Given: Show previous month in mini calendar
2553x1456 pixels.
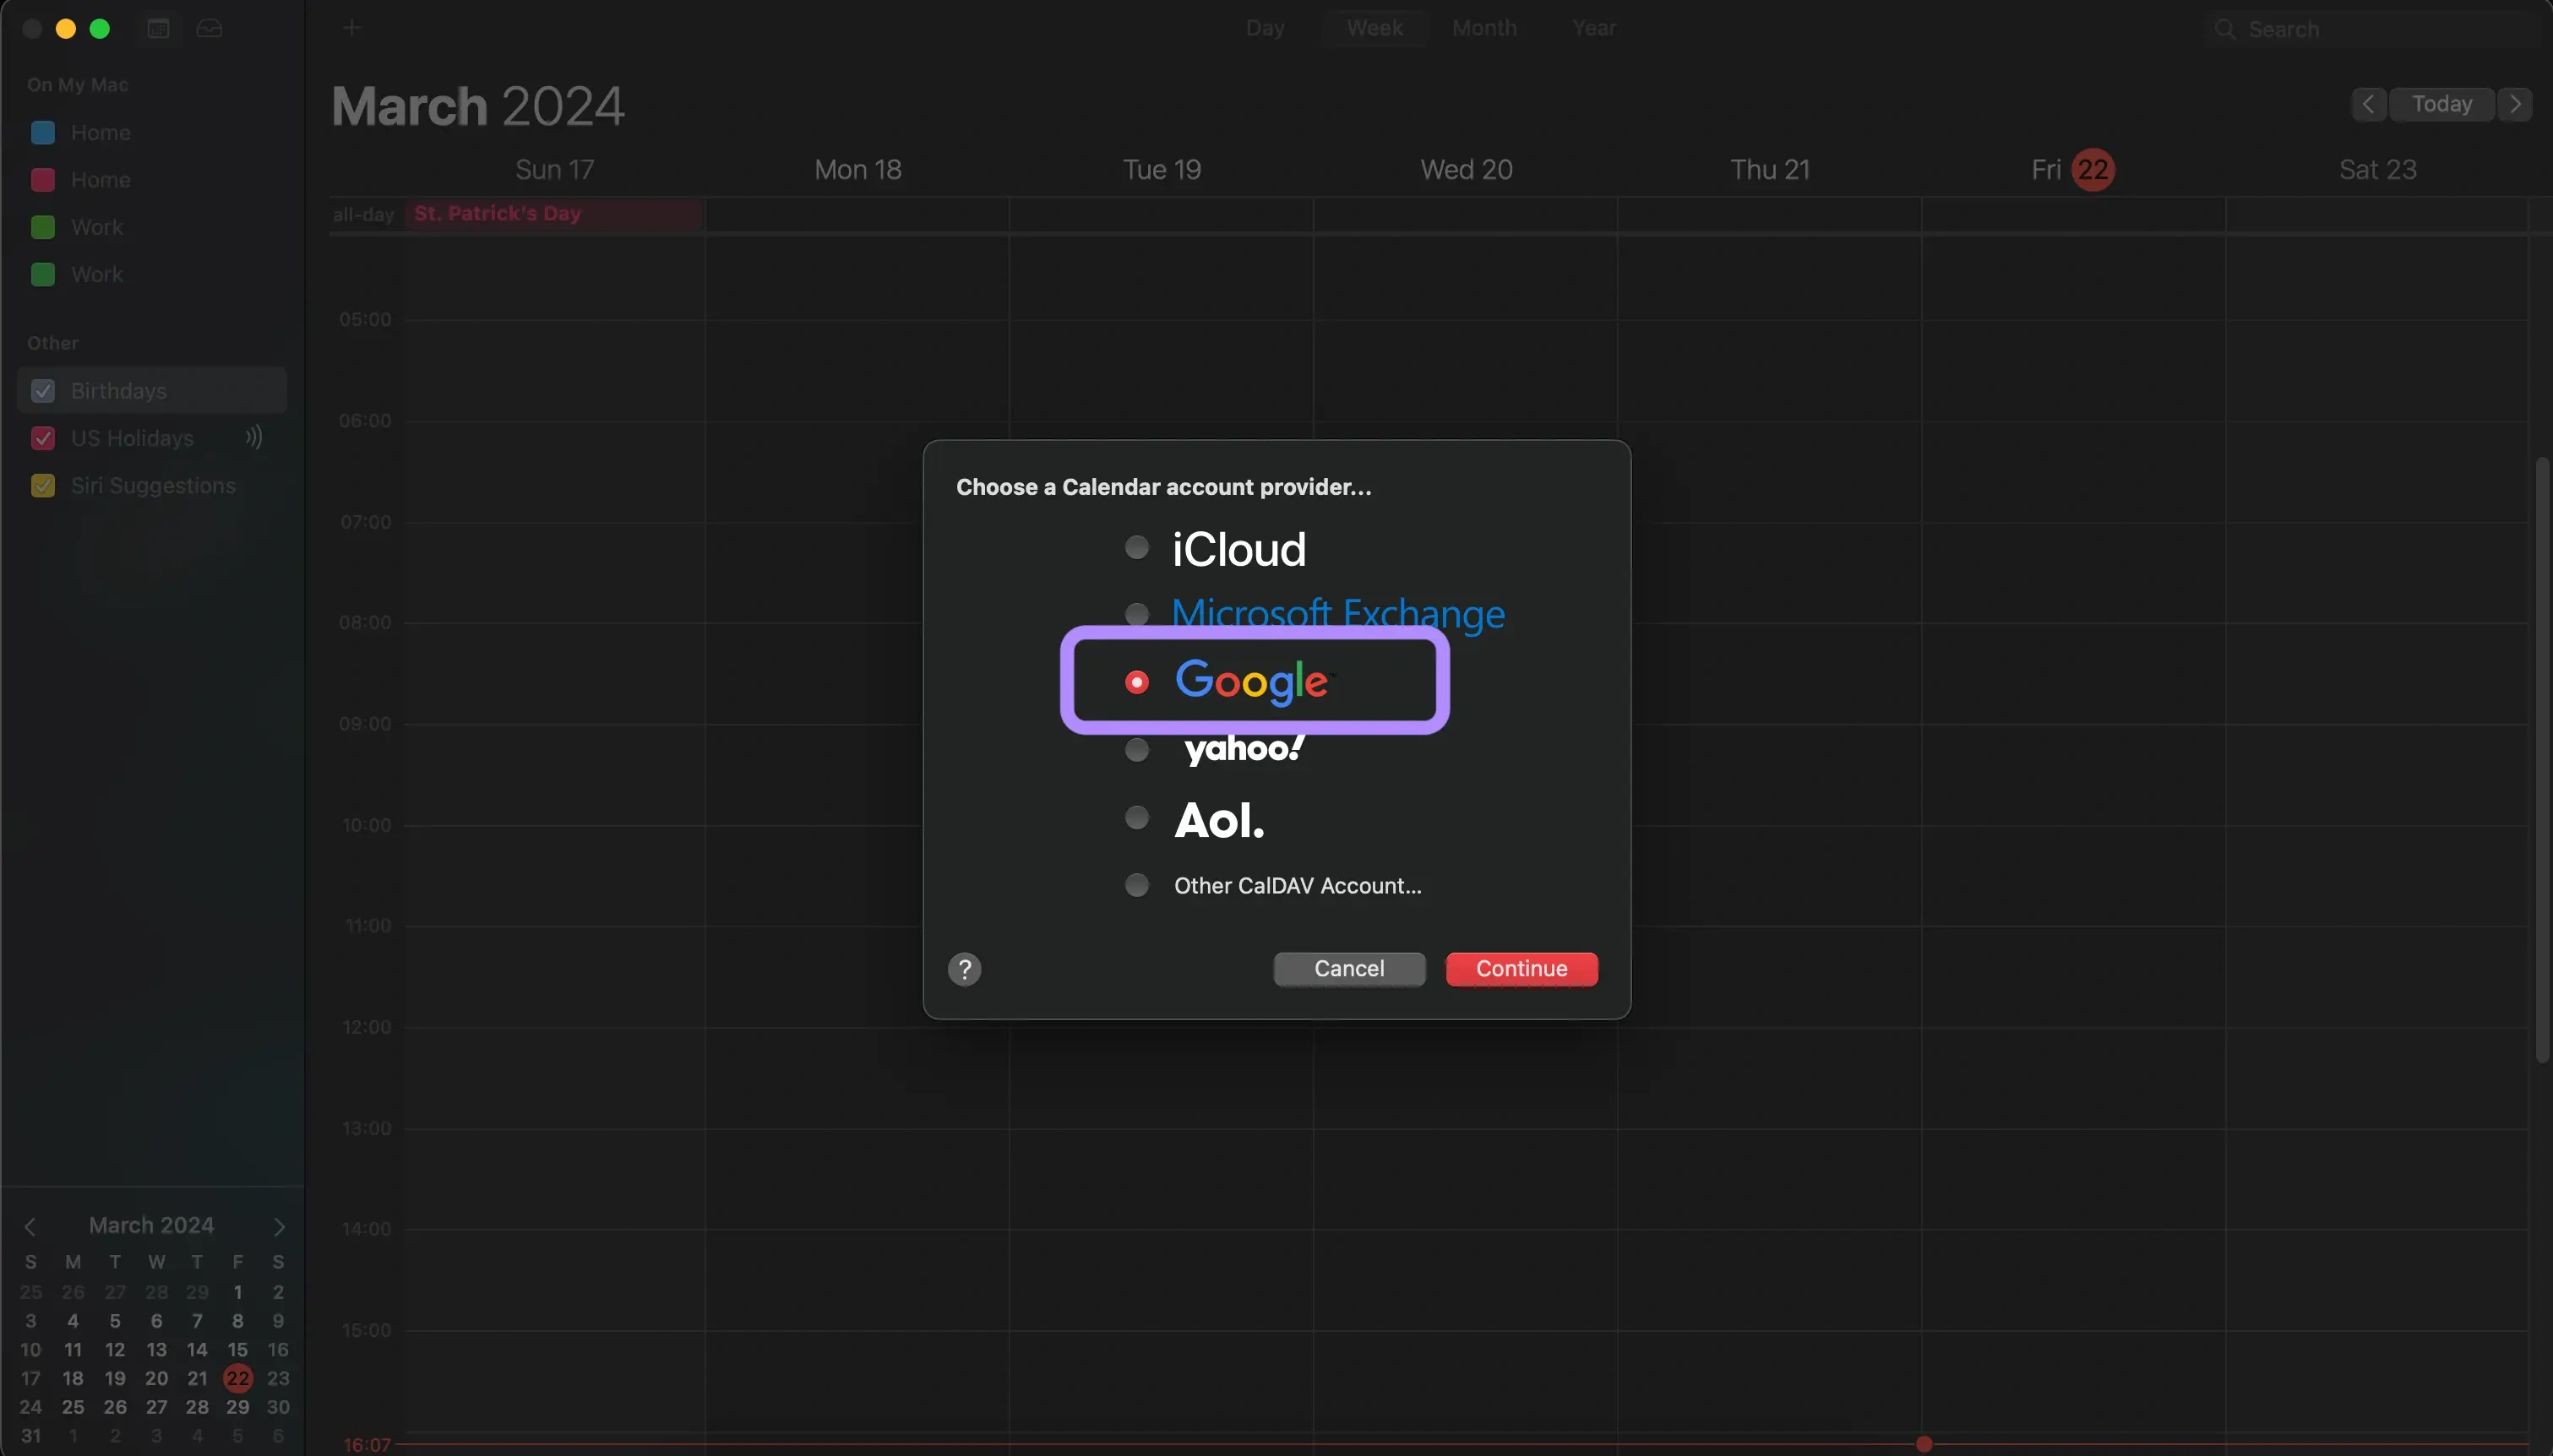Looking at the screenshot, I should [30, 1226].
